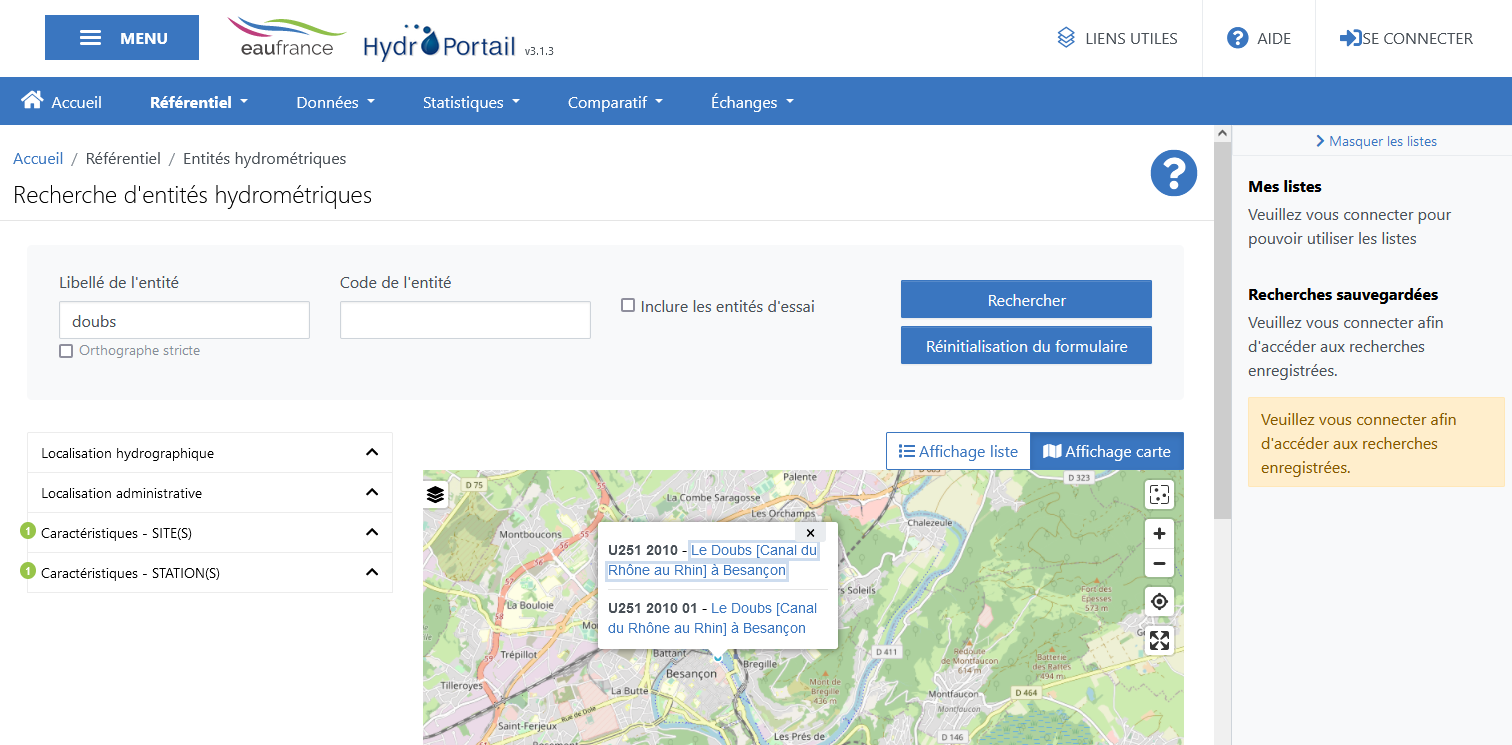Image resolution: width=1512 pixels, height=745 pixels.
Task: Check Inclure les entités d'essai
Action: (628, 305)
